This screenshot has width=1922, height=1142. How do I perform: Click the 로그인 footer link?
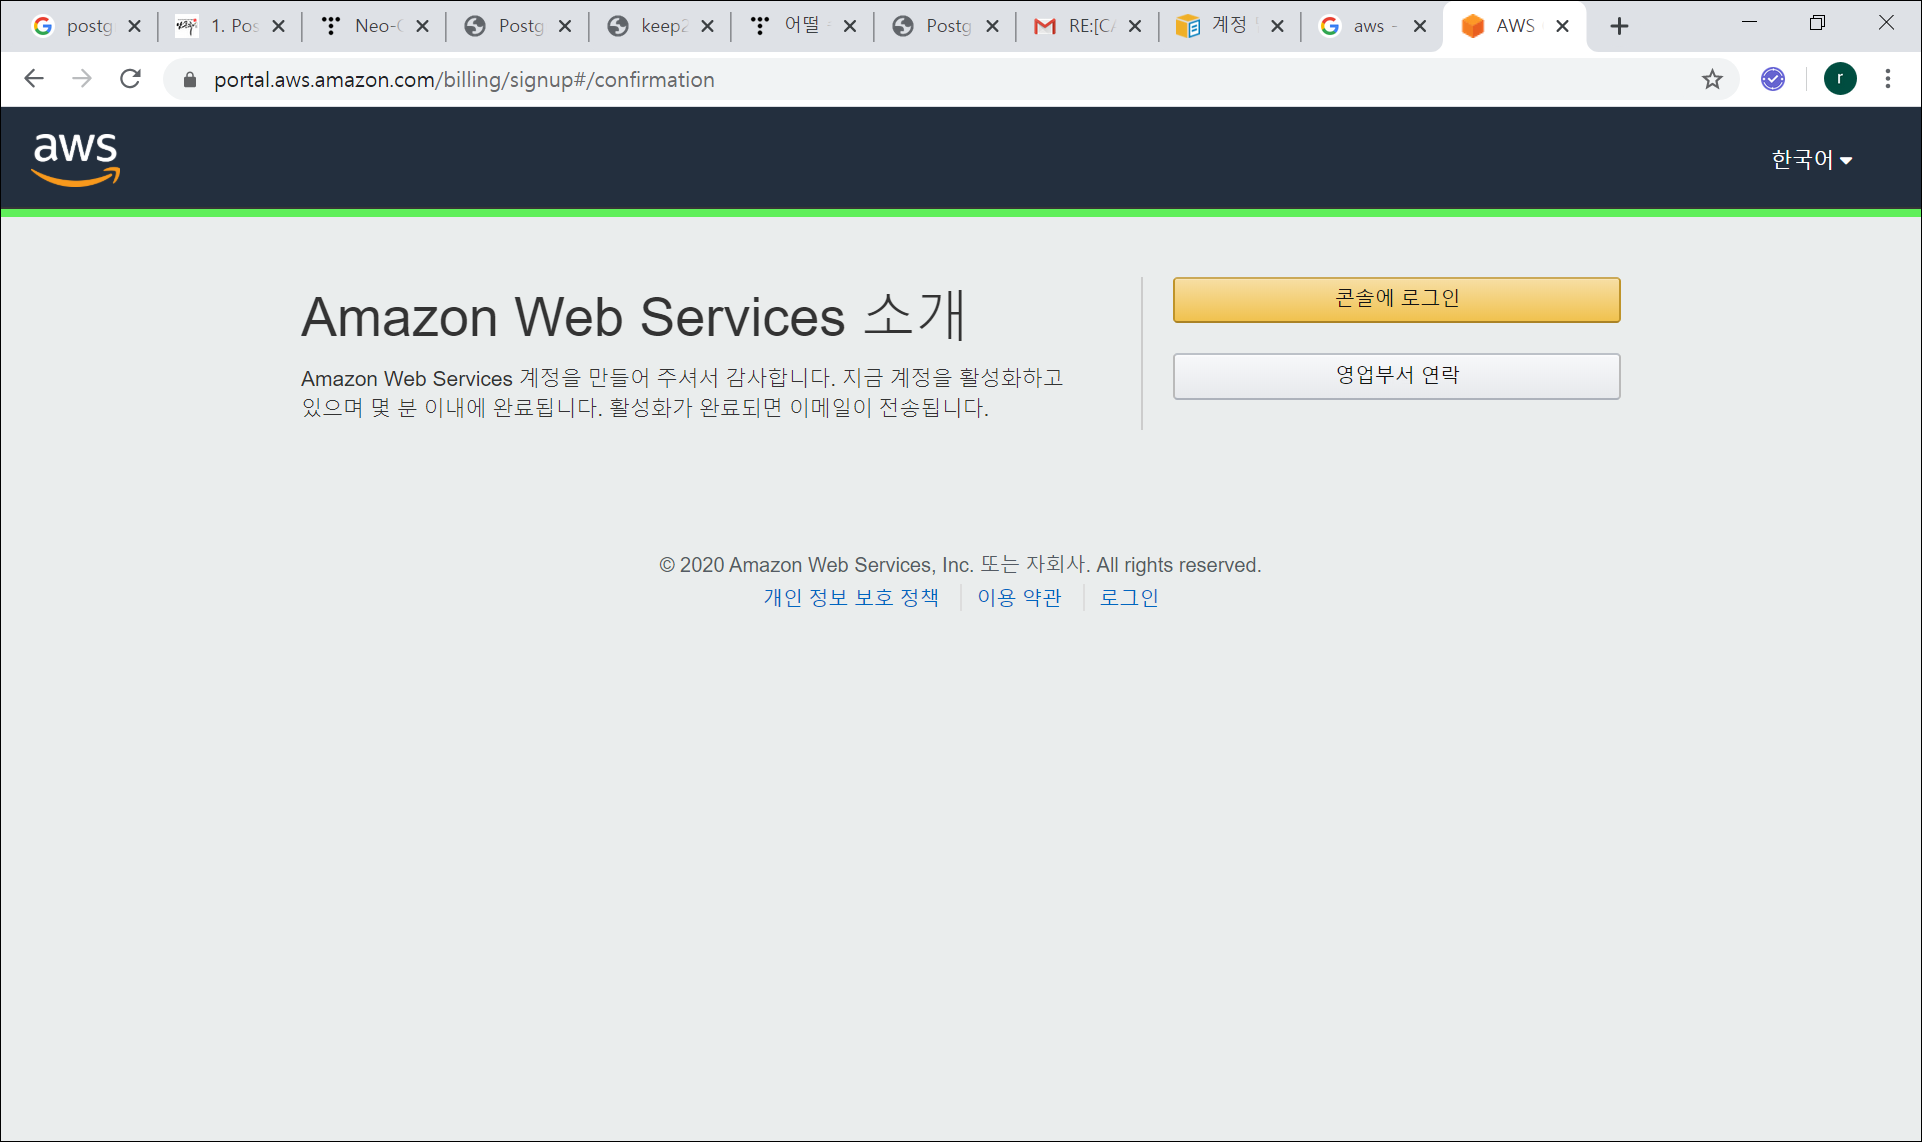click(1128, 597)
